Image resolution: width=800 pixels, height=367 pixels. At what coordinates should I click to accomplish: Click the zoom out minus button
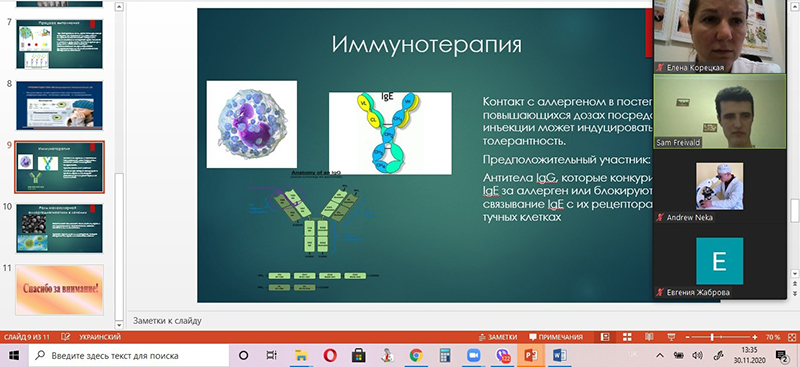click(x=688, y=337)
